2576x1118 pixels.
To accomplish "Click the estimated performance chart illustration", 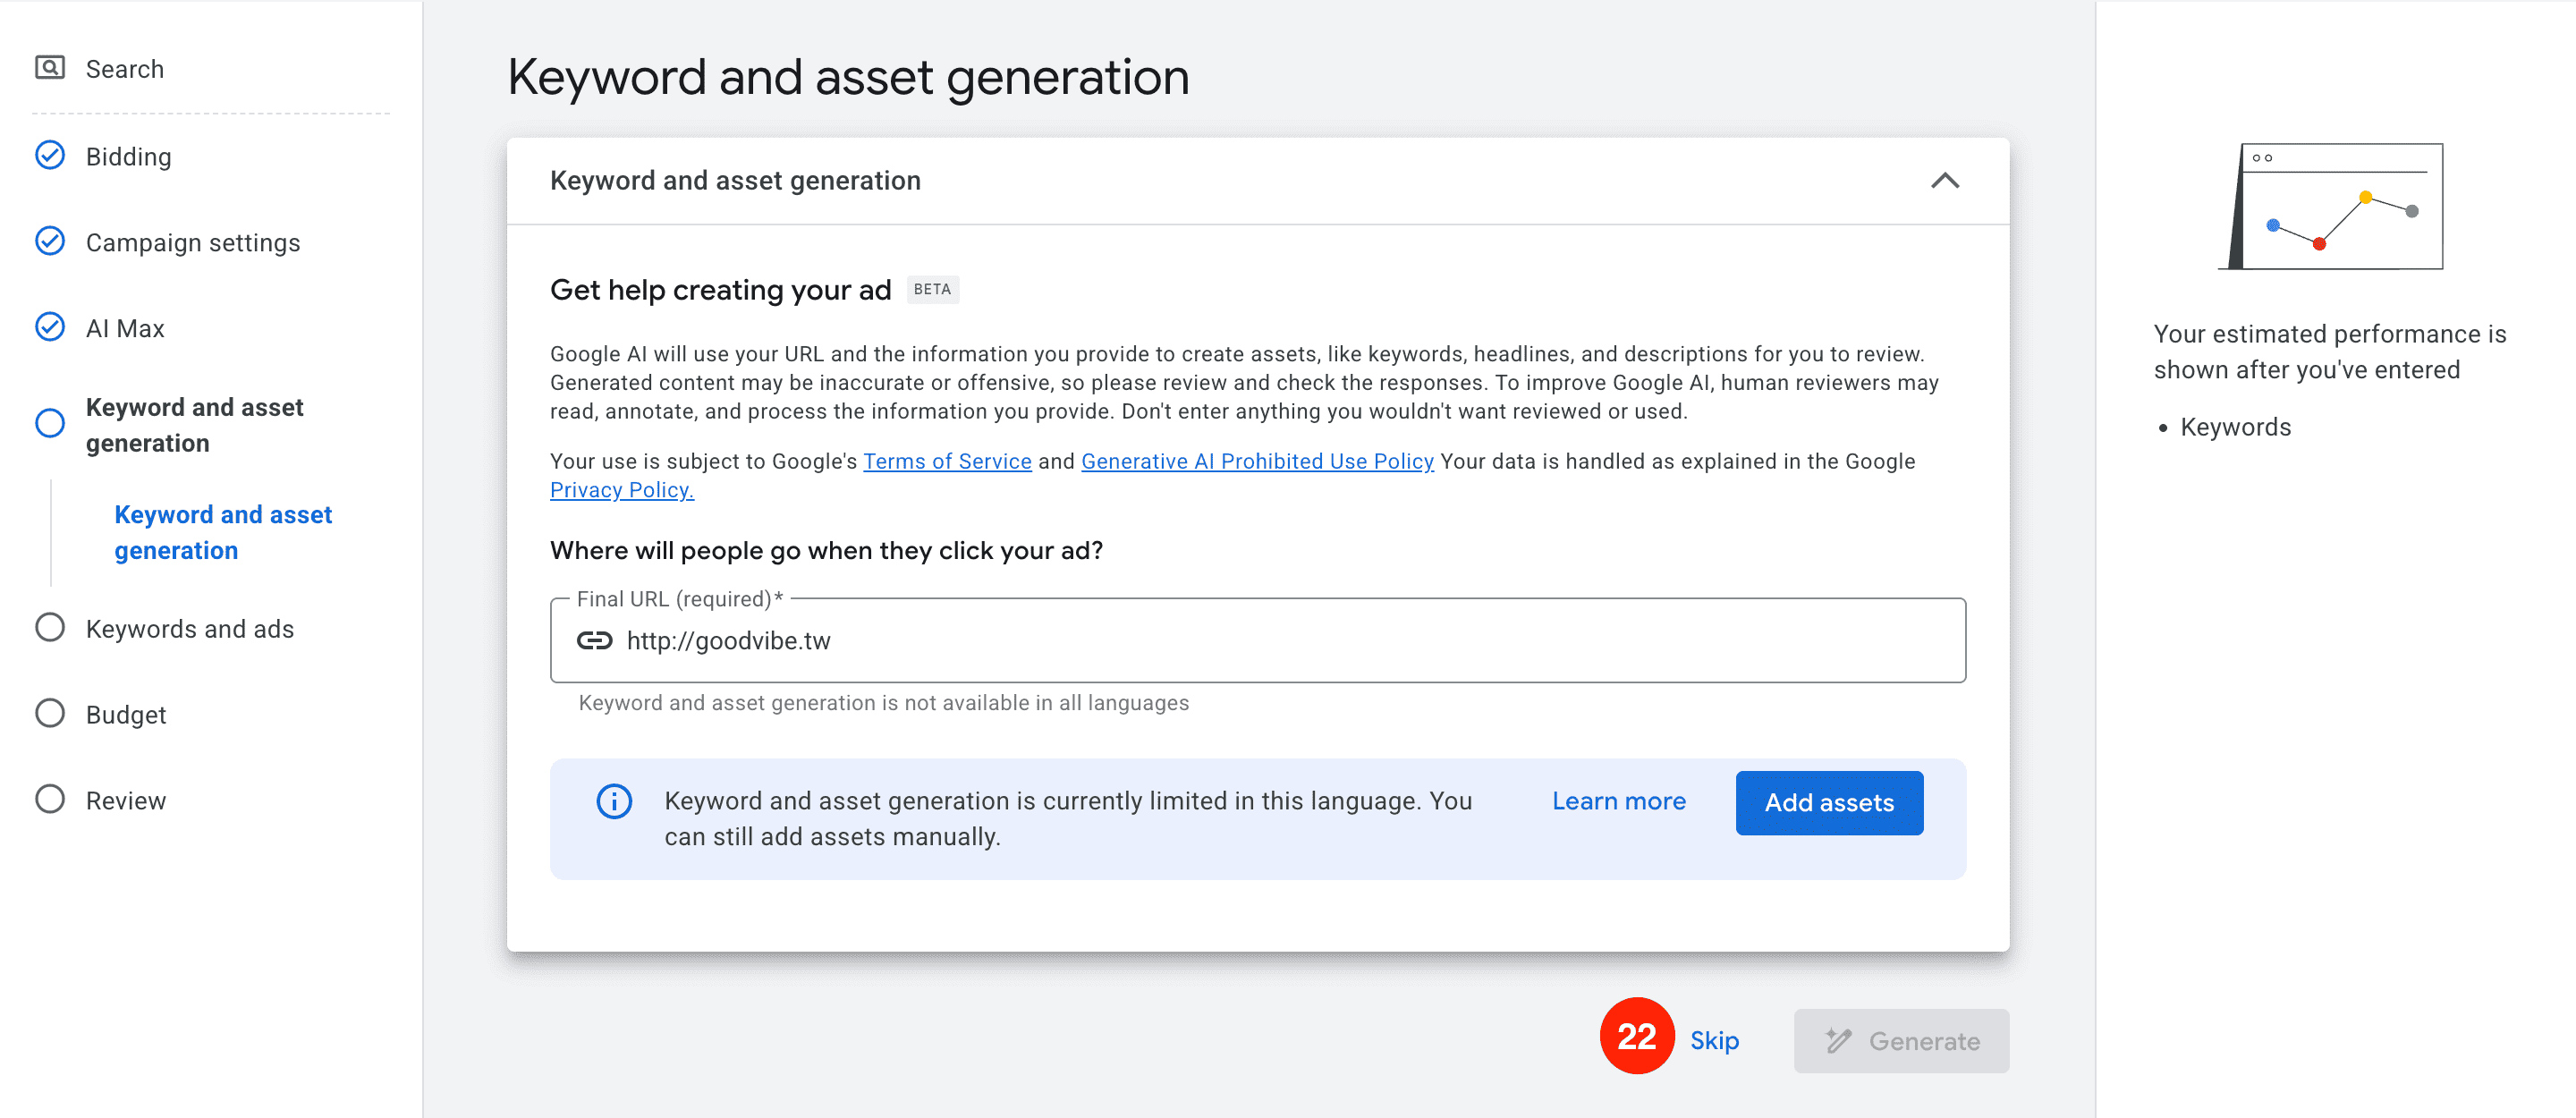I will coord(2331,207).
